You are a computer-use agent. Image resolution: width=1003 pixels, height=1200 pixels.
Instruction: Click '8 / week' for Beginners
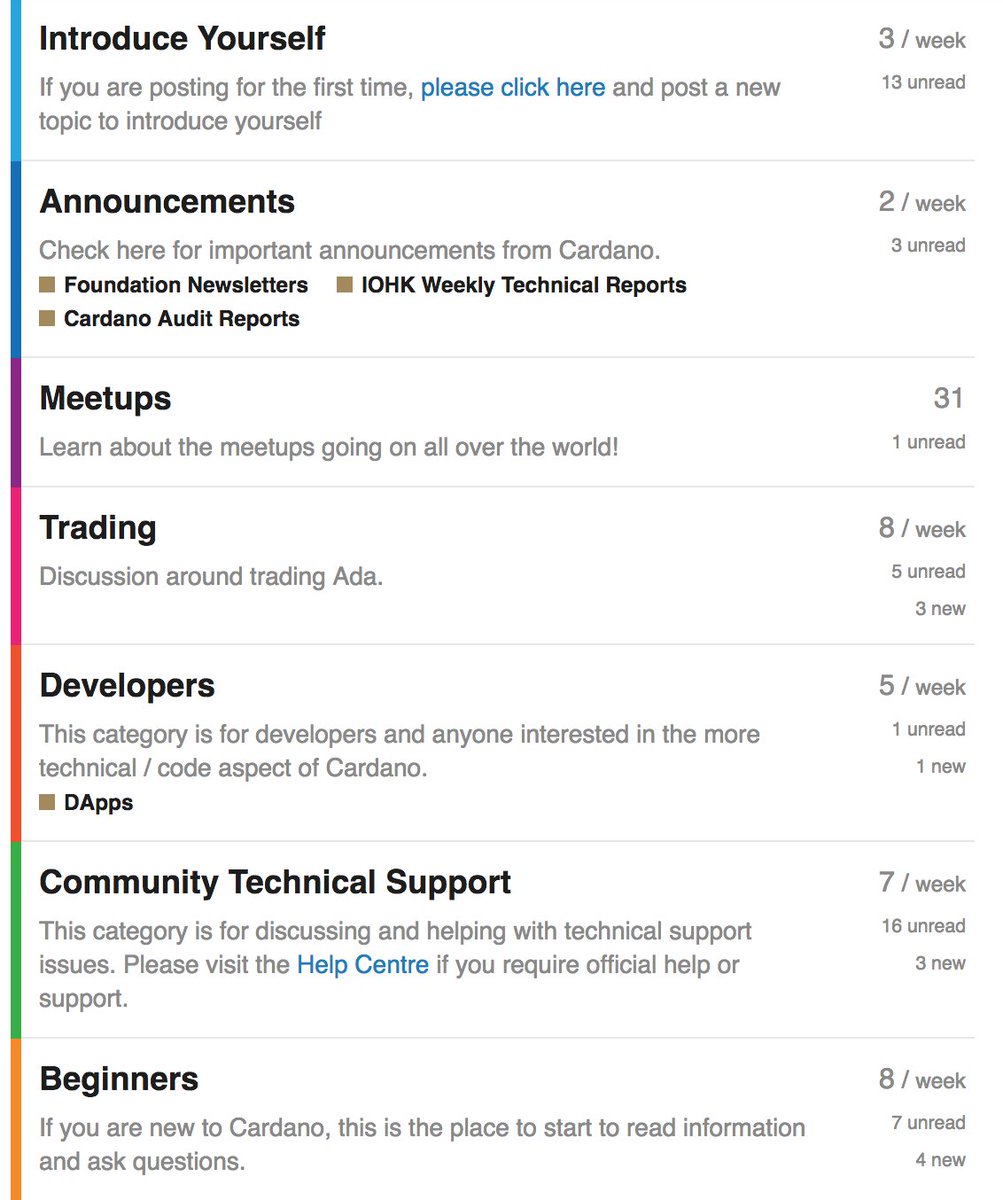click(x=922, y=1080)
